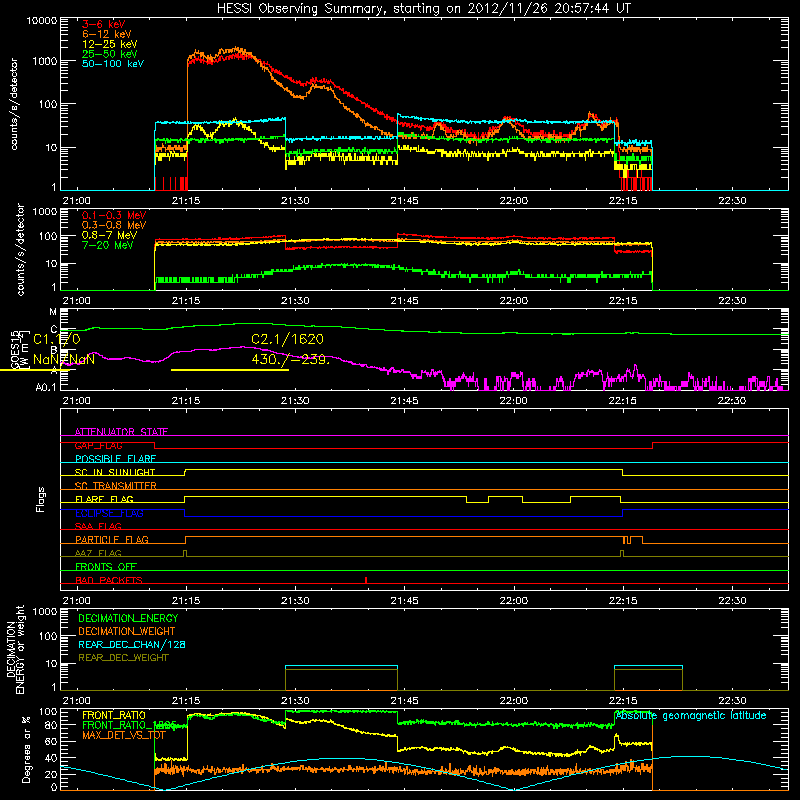
Task: Click the GOES15 axis label
Action: pyautogui.click(x=14, y=349)
